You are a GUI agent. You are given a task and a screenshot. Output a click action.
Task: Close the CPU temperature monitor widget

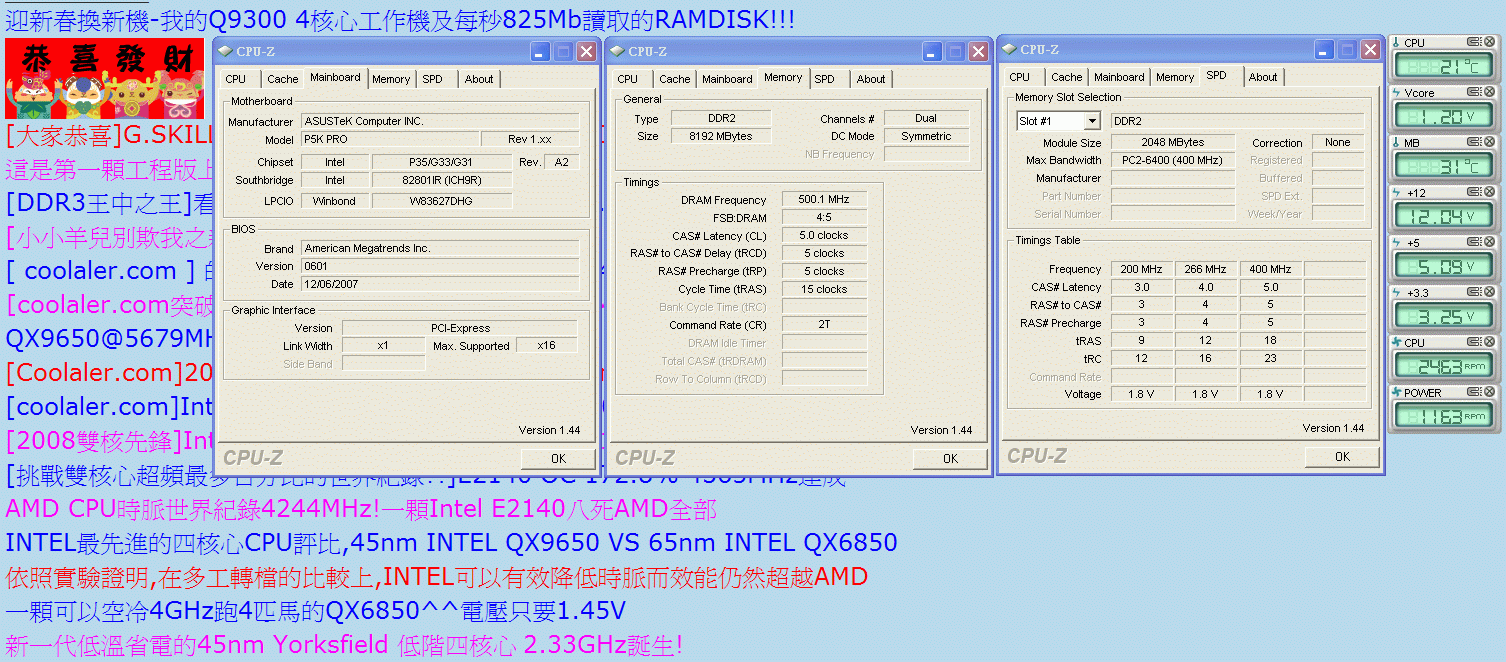[x=1489, y=42]
